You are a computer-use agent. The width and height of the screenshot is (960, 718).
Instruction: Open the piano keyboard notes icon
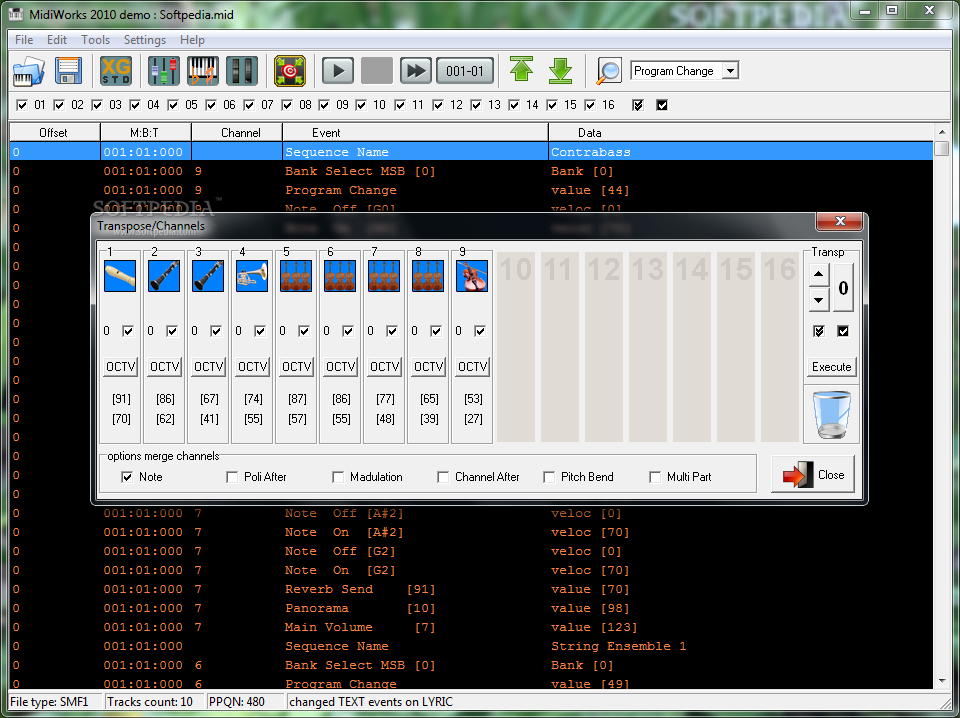(203, 71)
